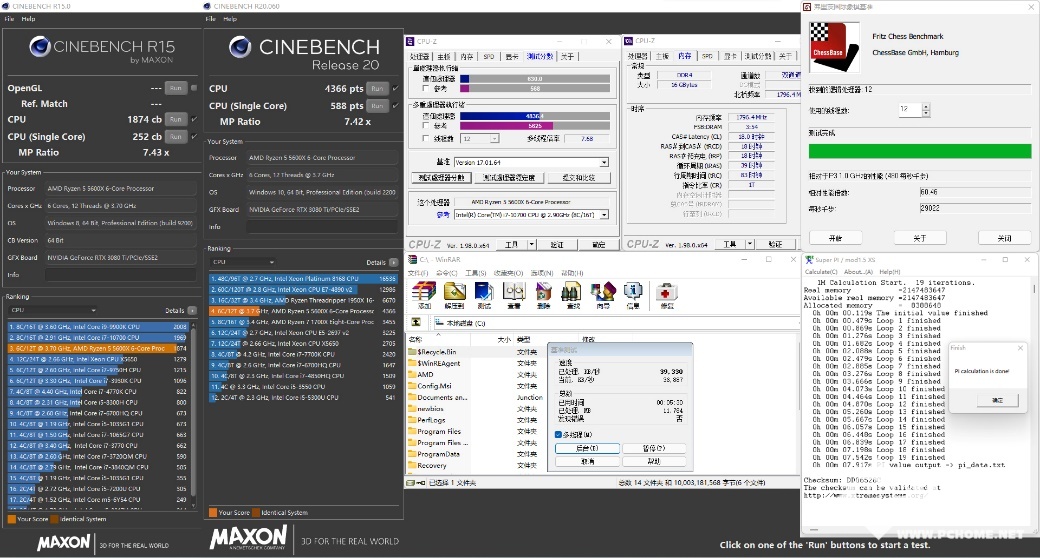Switch to SPD tab in left CPU-Z window
This screenshot has height=558, width=1040.
[x=489, y=56]
